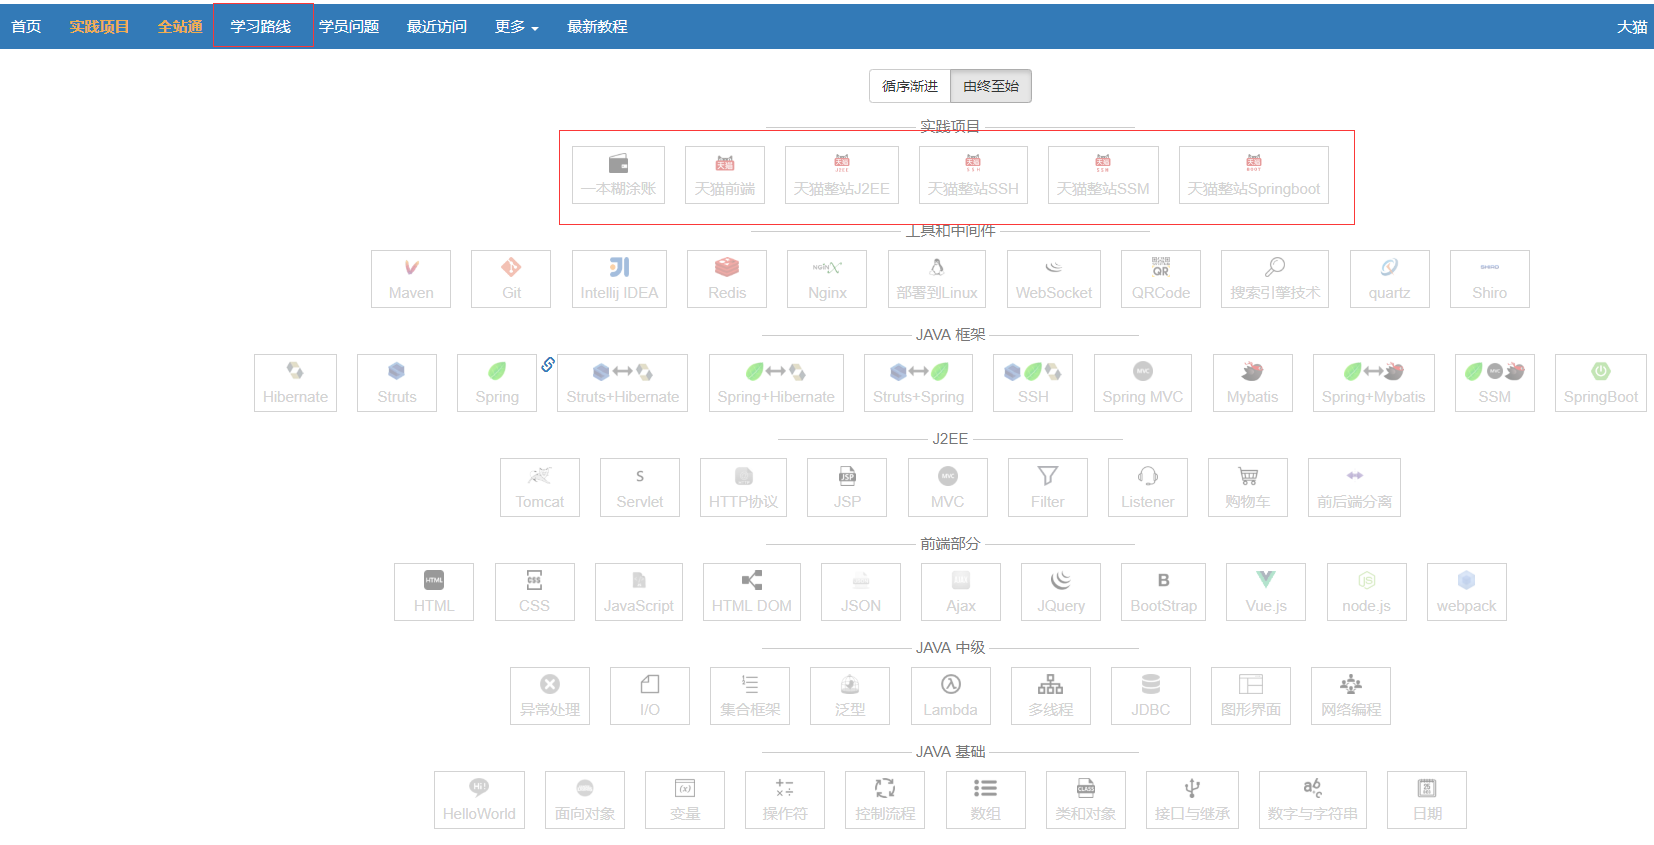The height and width of the screenshot is (845, 1654).
Task: Select the quartz tile
Action: [x=1390, y=279]
